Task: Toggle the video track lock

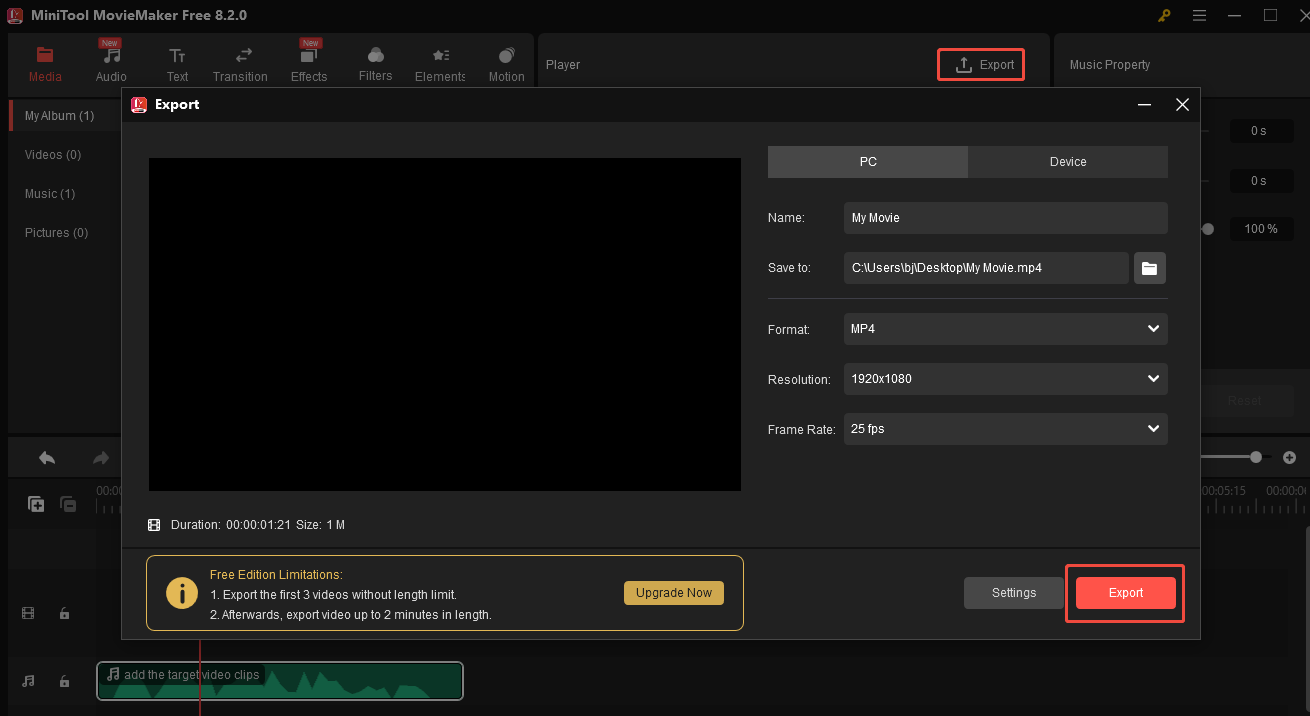Action: pos(64,614)
